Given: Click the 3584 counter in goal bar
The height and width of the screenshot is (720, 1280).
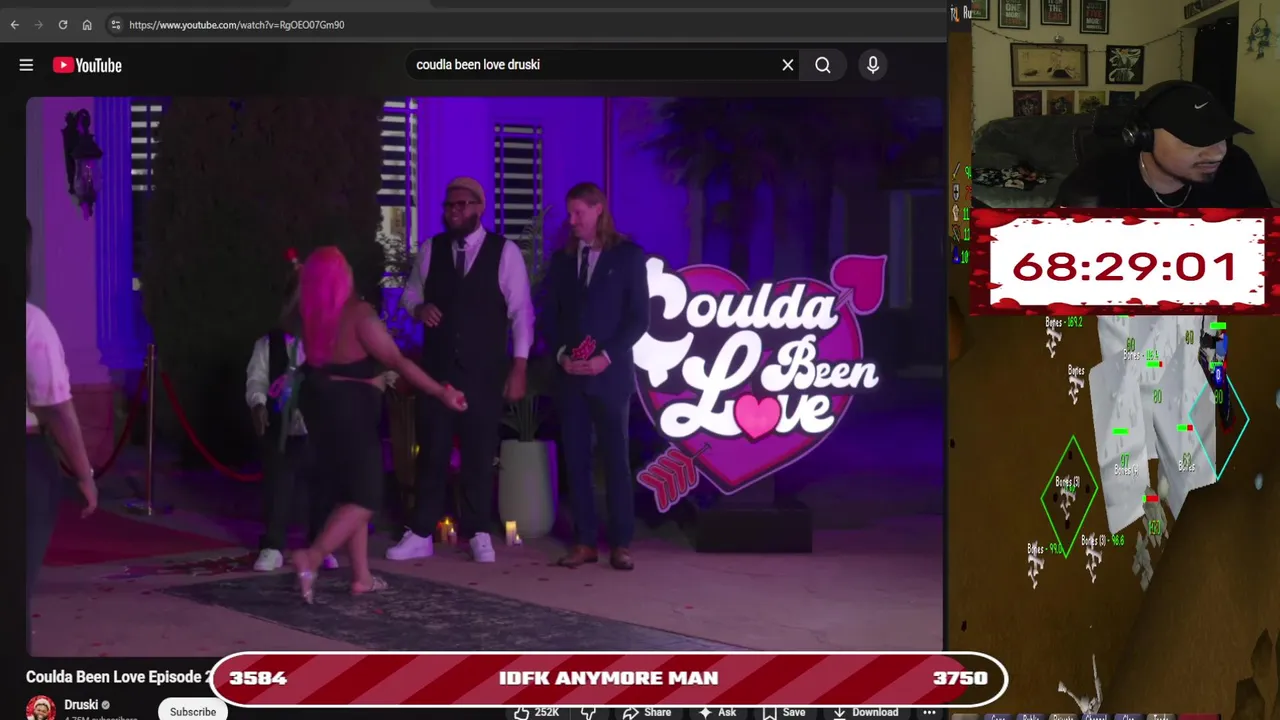Looking at the screenshot, I should tap(258, 678).
